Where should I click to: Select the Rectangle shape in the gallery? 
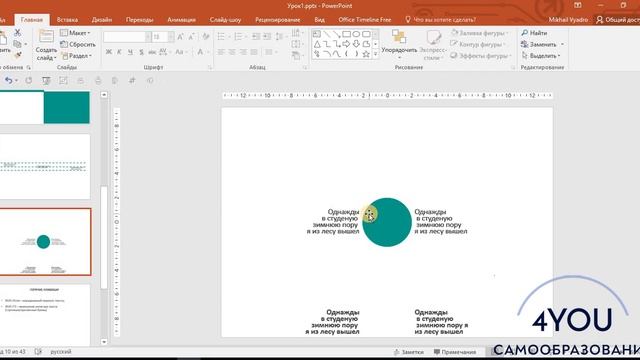point(347,34)
